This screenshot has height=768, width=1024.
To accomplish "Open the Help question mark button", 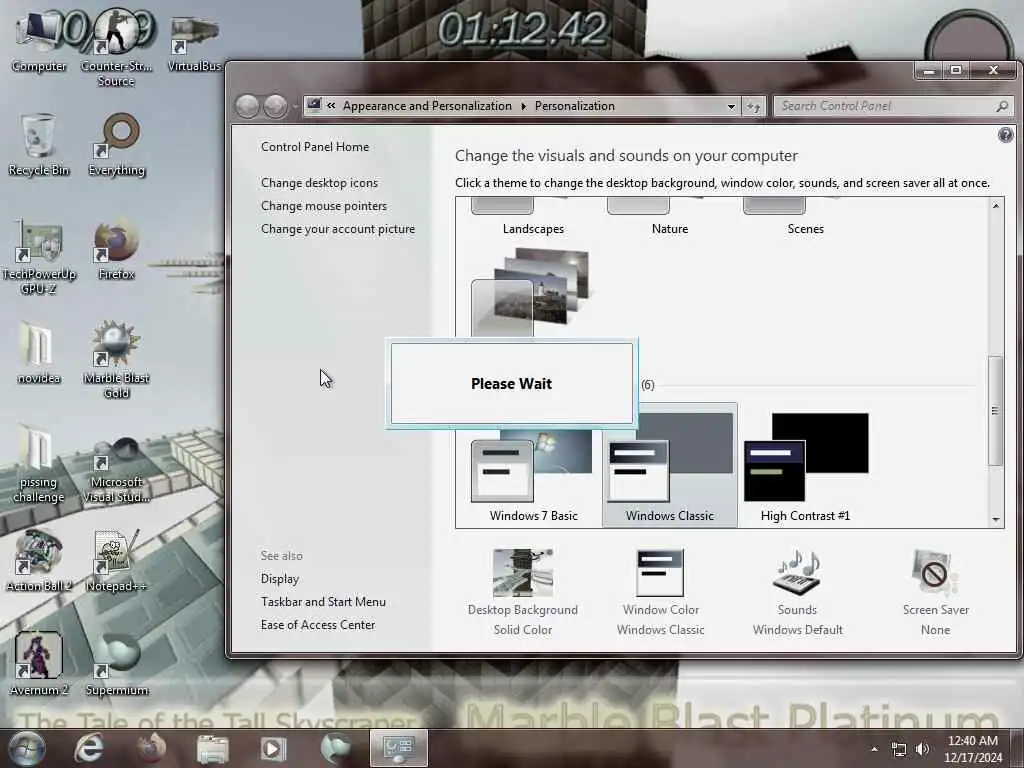I will pyautogui.click(x=1005, y=135).
